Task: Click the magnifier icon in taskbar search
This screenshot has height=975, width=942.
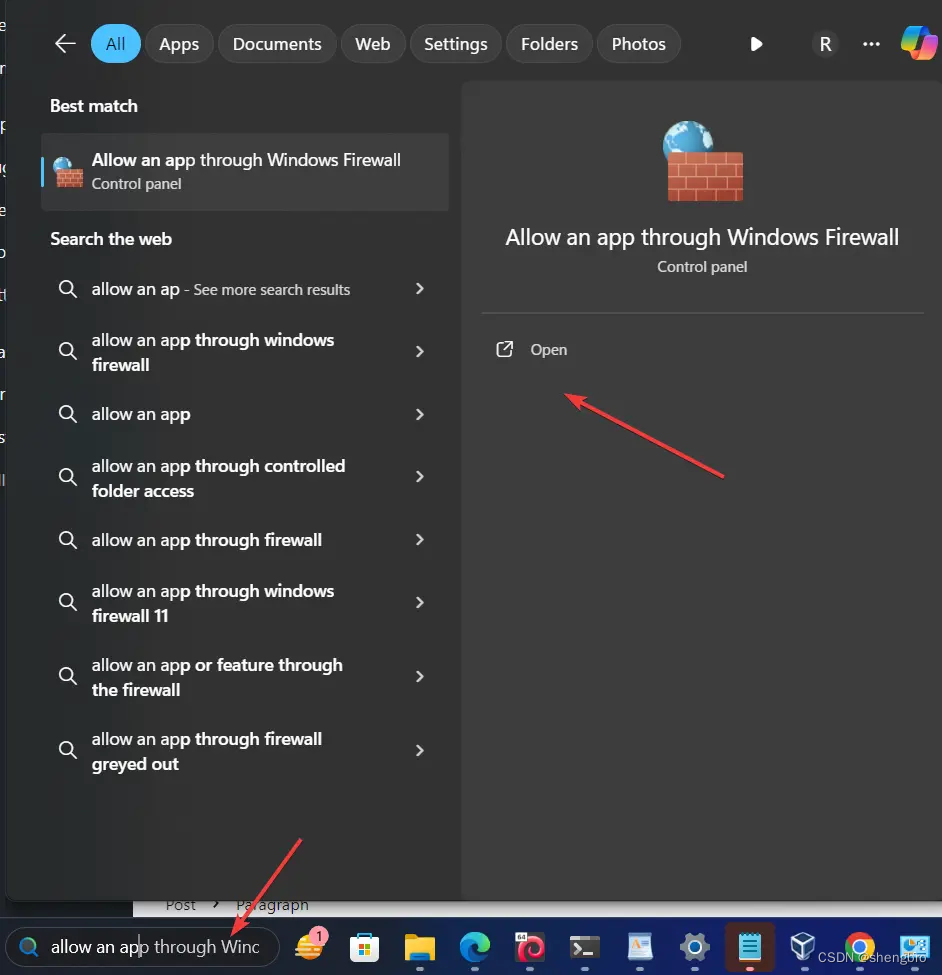Action: (x=28, y=946)
